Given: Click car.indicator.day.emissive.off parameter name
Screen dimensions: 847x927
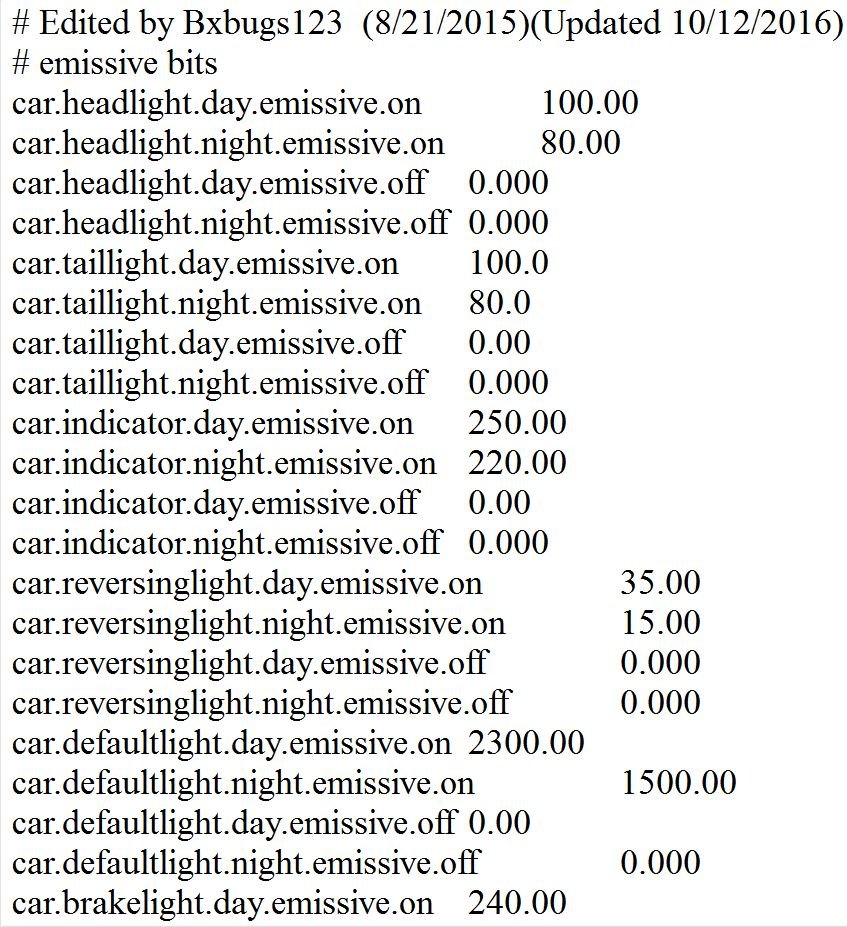Looking at the screenshot, I should click(215, 504).
